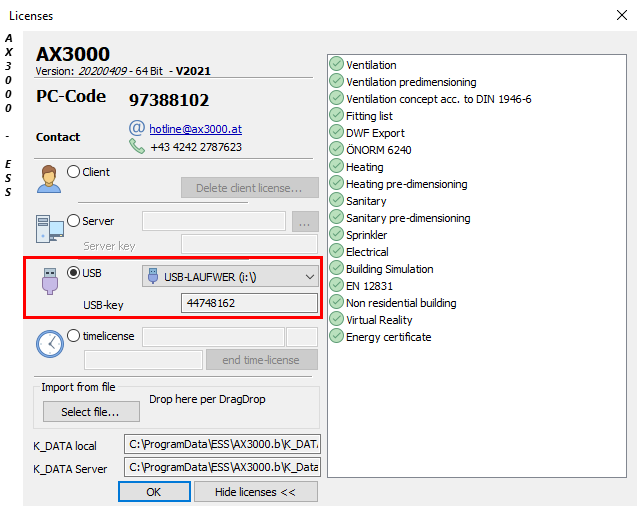Click check icon beside Virtual Reality
Image resolution: width=638 pixels, height=507 pixels.
pos(336,319)
